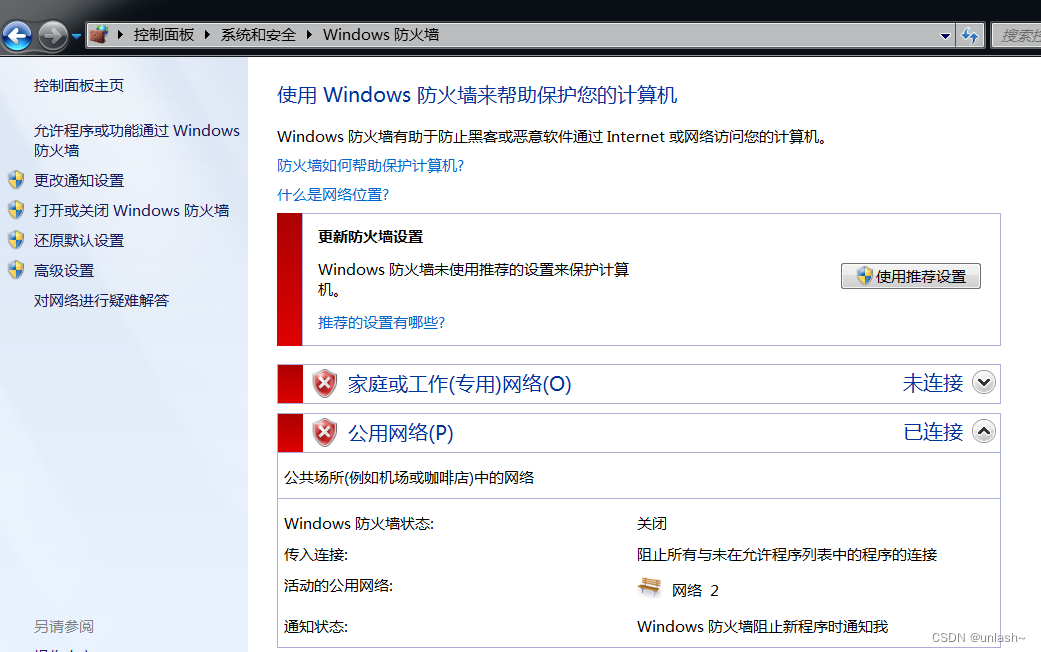Open 对网络进行疑难解答 link
The width and height of the screenshot is (1041, 652).
pyautogui.click(x=102, y=301)
